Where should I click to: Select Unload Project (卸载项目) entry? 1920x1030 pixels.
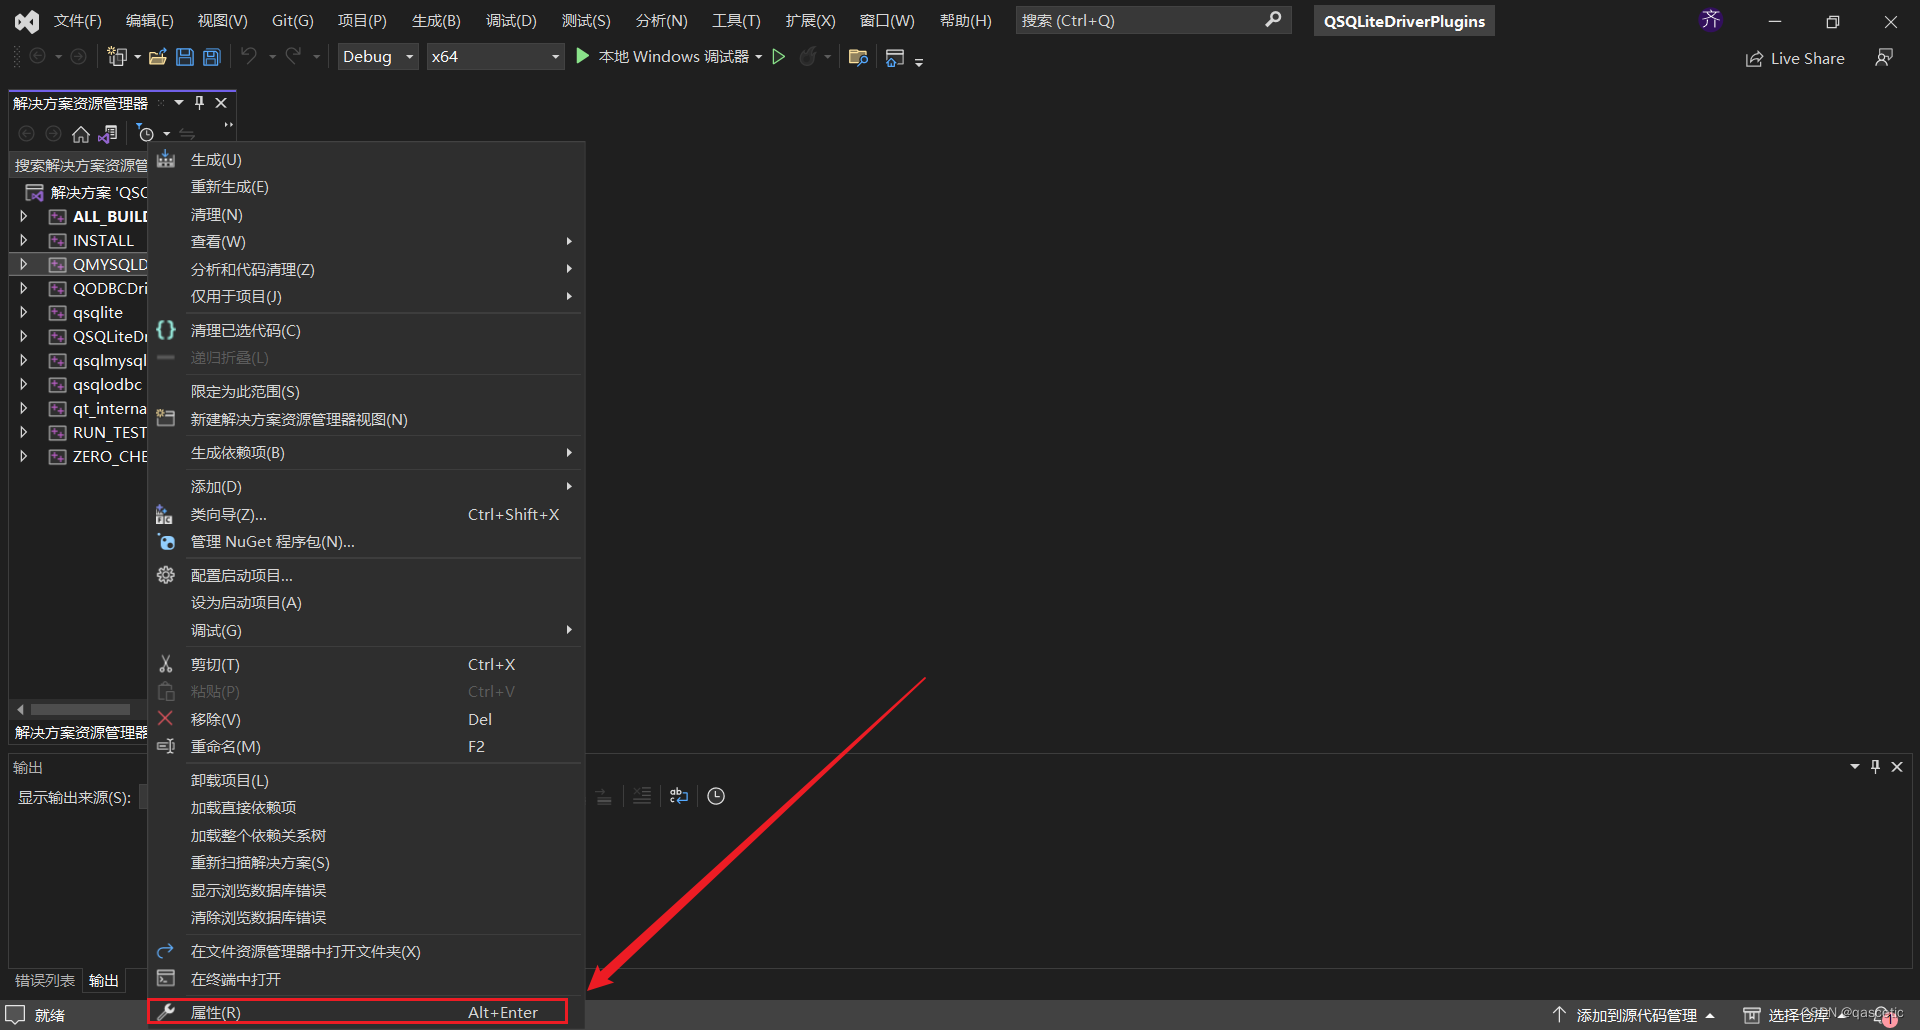pos(366,781)
